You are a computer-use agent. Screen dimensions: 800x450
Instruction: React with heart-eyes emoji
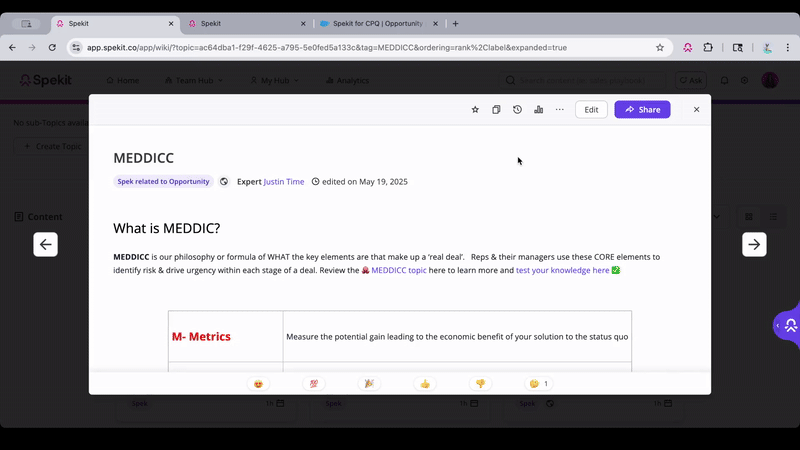point(258,384)
